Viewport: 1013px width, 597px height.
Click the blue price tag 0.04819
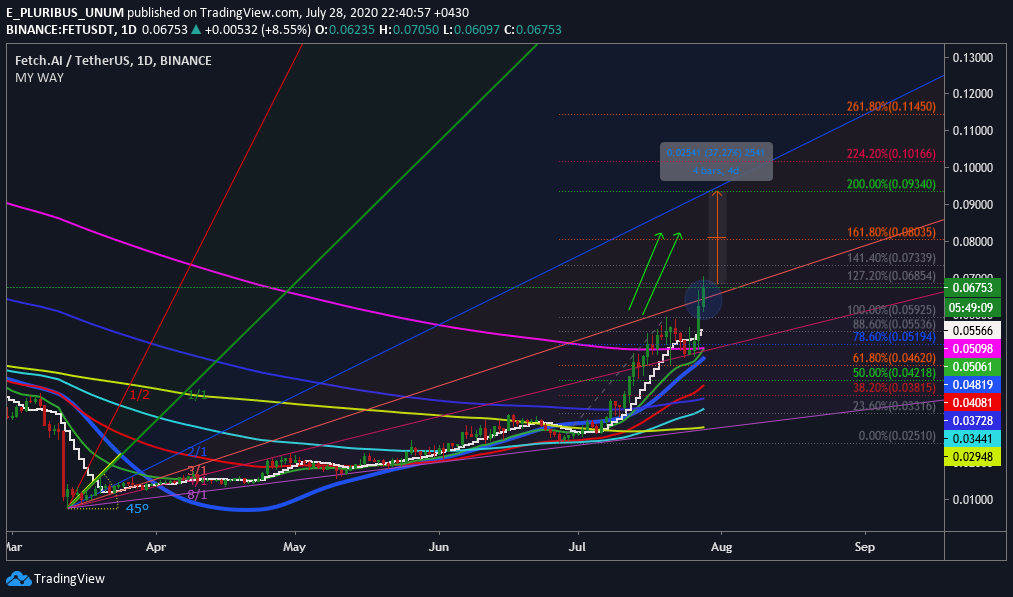click(x=974, y=384)
